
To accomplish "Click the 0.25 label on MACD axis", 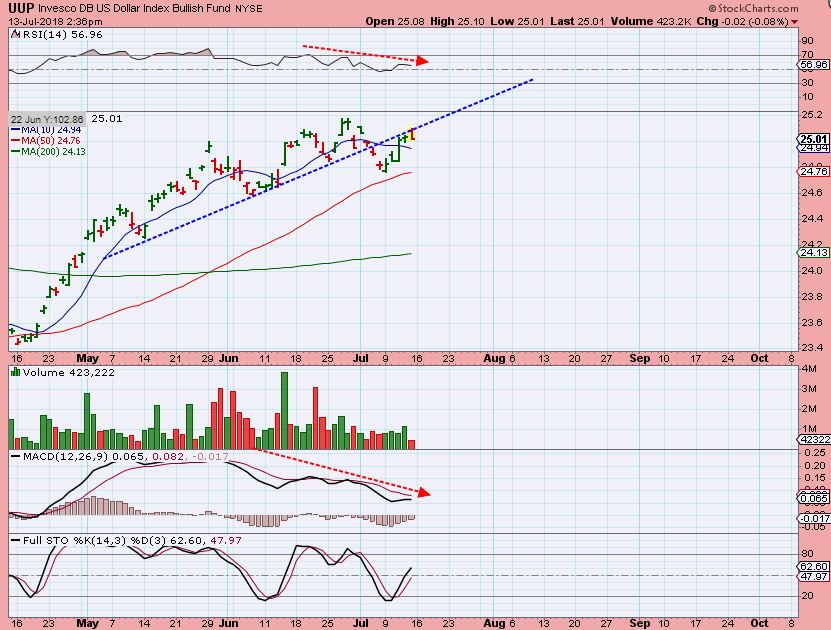I will tap(814, 452).
